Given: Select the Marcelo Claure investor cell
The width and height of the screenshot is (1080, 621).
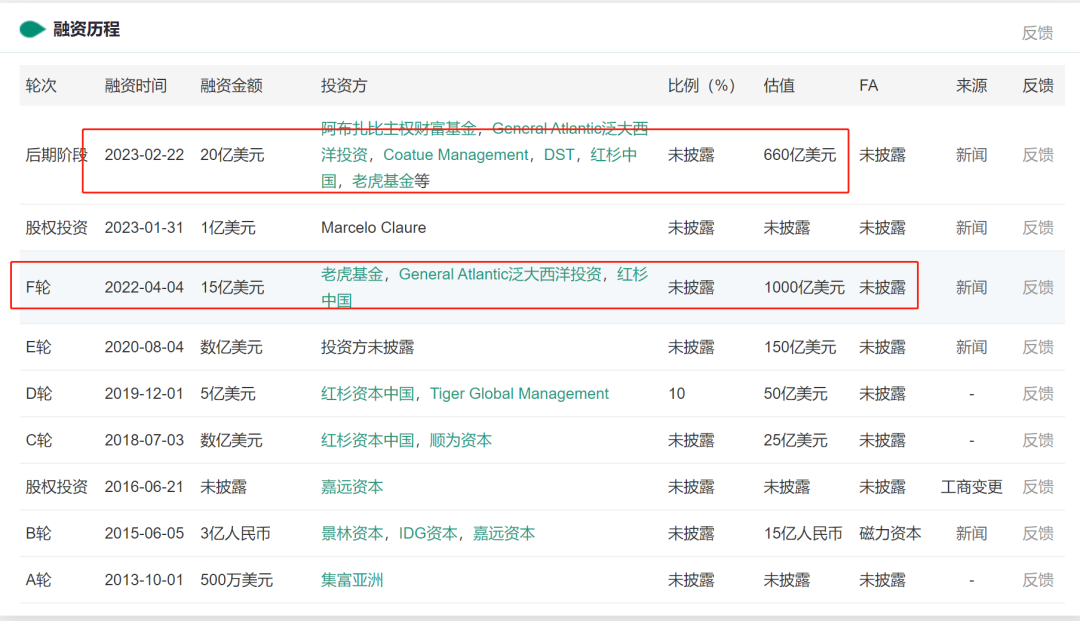Looking at the screenshot, I should coord(373,228).
